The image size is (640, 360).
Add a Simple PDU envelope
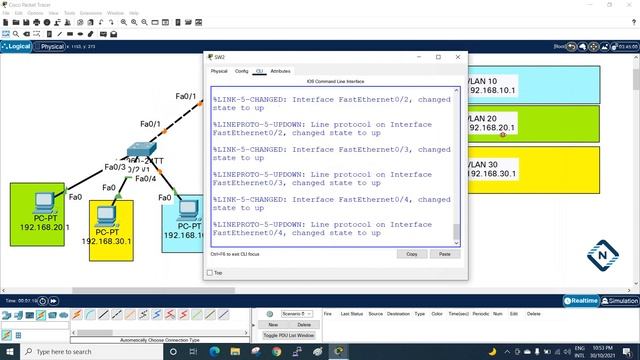click(x=103, y=34)
